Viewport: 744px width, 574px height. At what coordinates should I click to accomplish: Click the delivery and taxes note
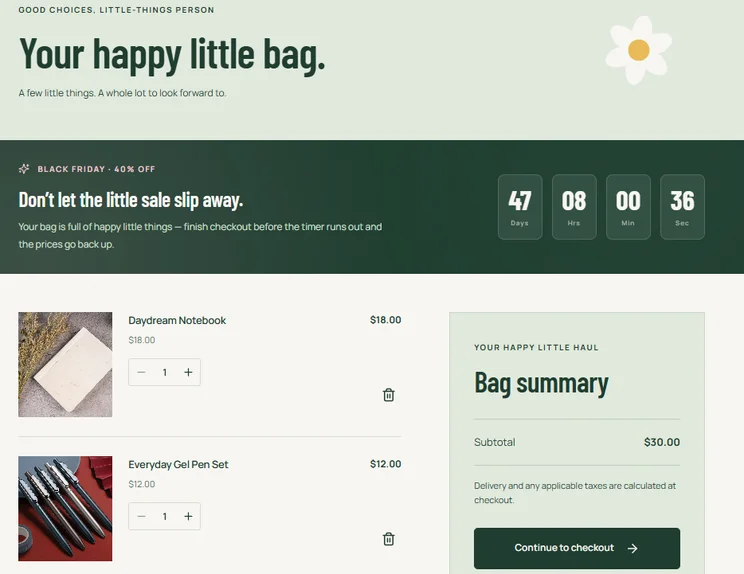(575, 493)
